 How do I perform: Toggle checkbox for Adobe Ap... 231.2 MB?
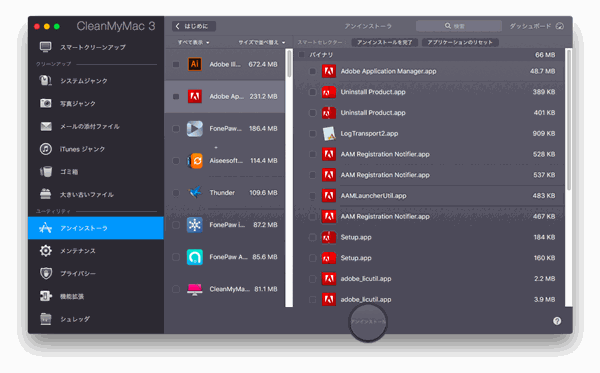click(176, 96)
